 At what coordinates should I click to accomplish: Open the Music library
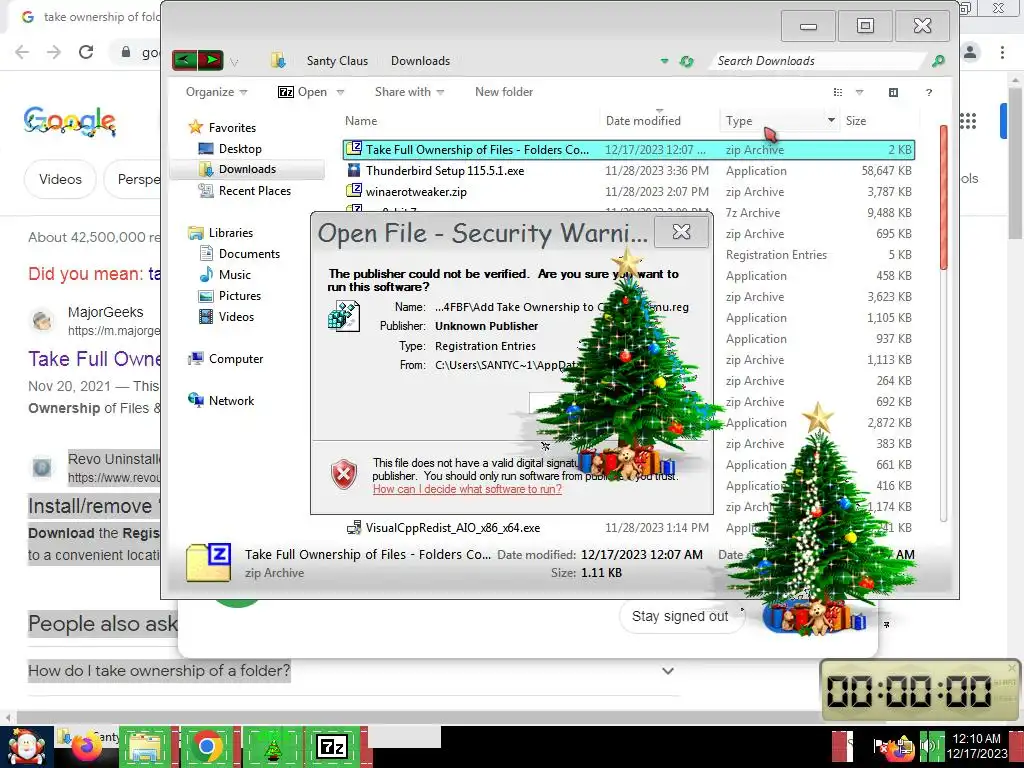point(234,274)
